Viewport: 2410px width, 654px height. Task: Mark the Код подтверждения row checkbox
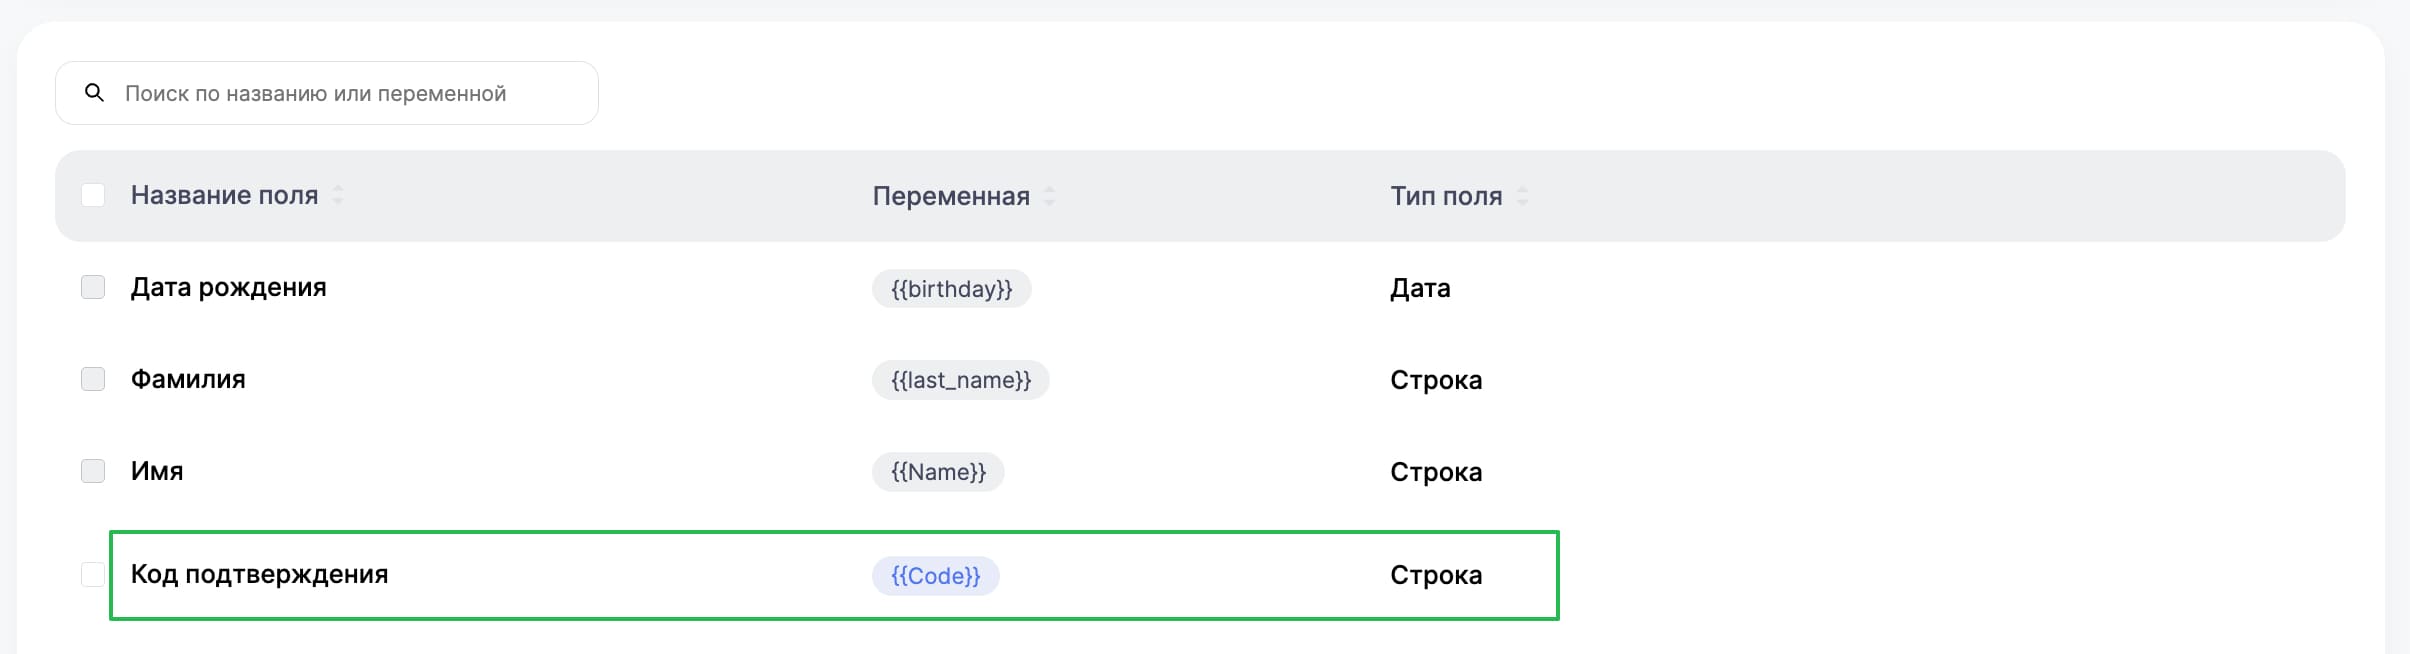(93, 574)
